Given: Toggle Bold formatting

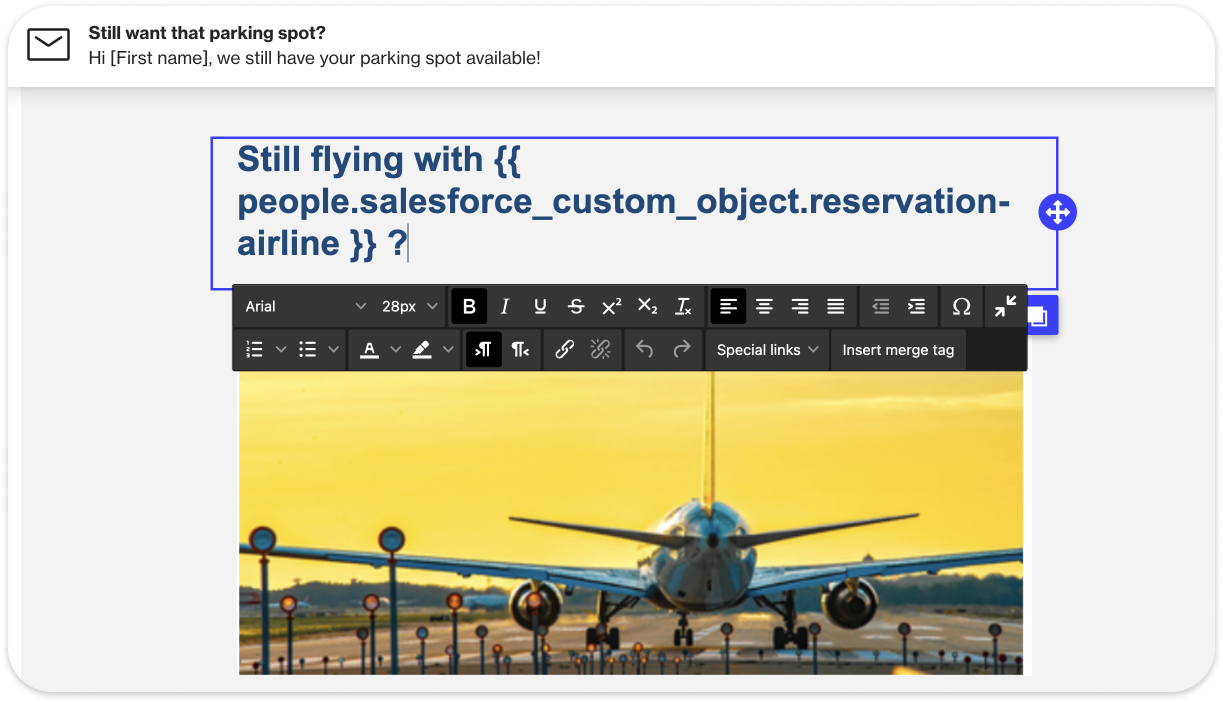Looking at the screenshot, I should 469,306.
